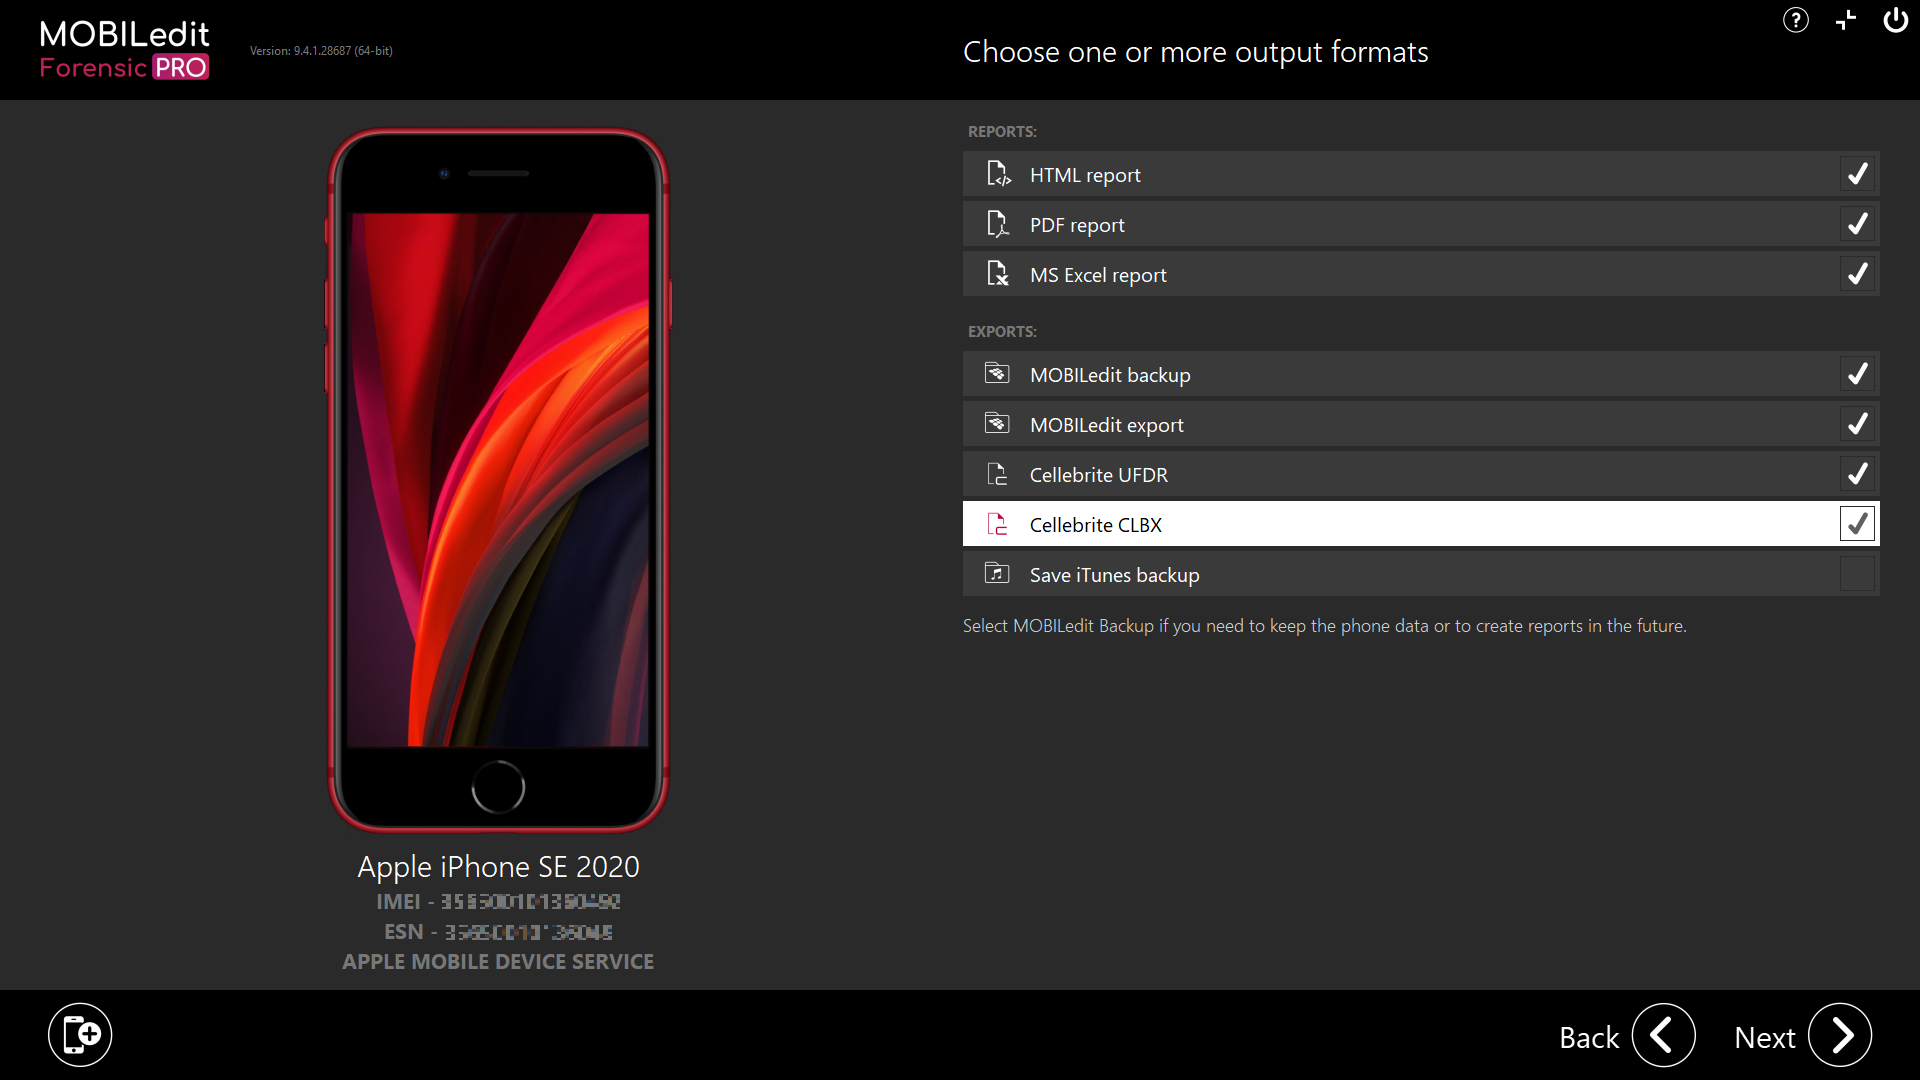This screenshot has height=1080, width=1920.
Task: Click the HTML report file icon
Action: (998, 174)
